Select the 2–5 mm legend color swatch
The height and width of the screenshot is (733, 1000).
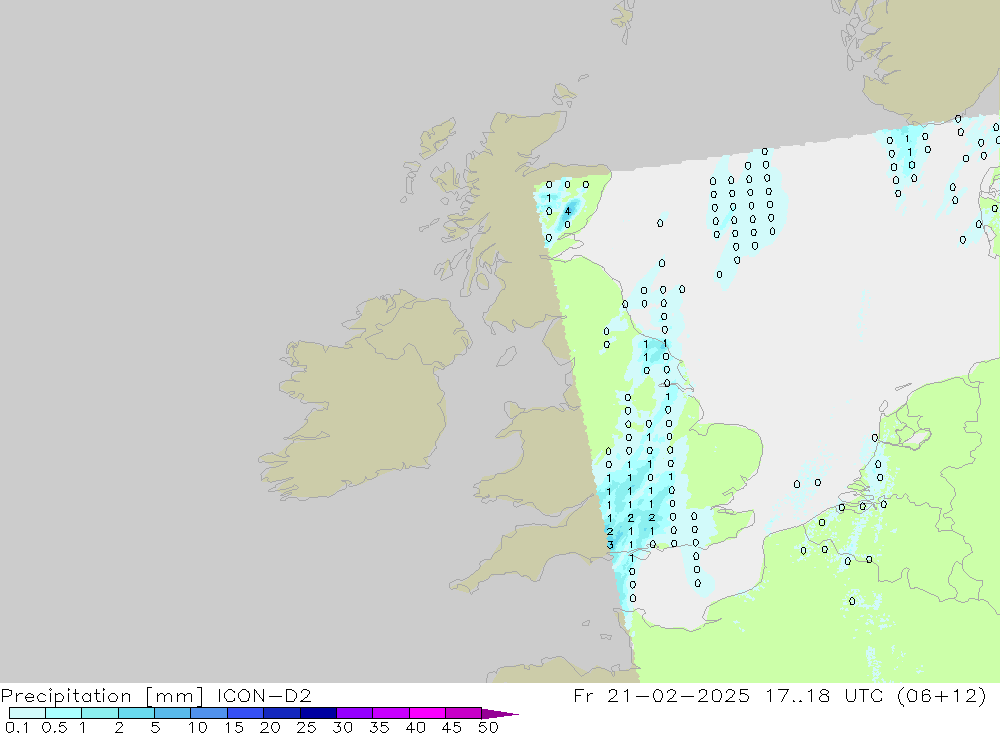coord(136,713)
